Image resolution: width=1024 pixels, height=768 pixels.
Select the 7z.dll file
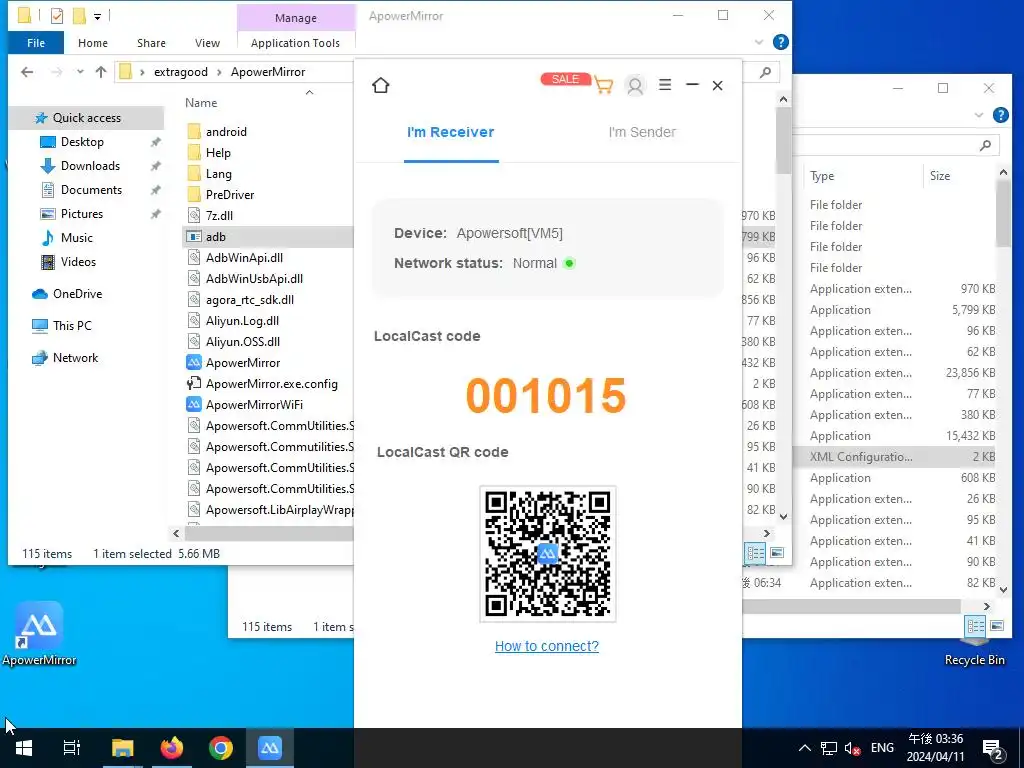pos(219,216)
